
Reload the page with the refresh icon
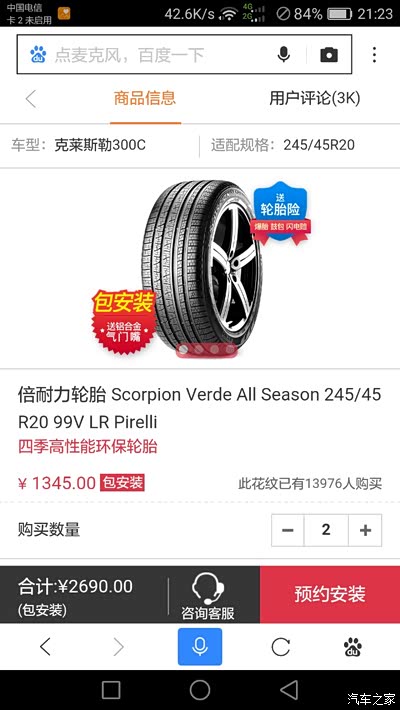pos(280,647)
